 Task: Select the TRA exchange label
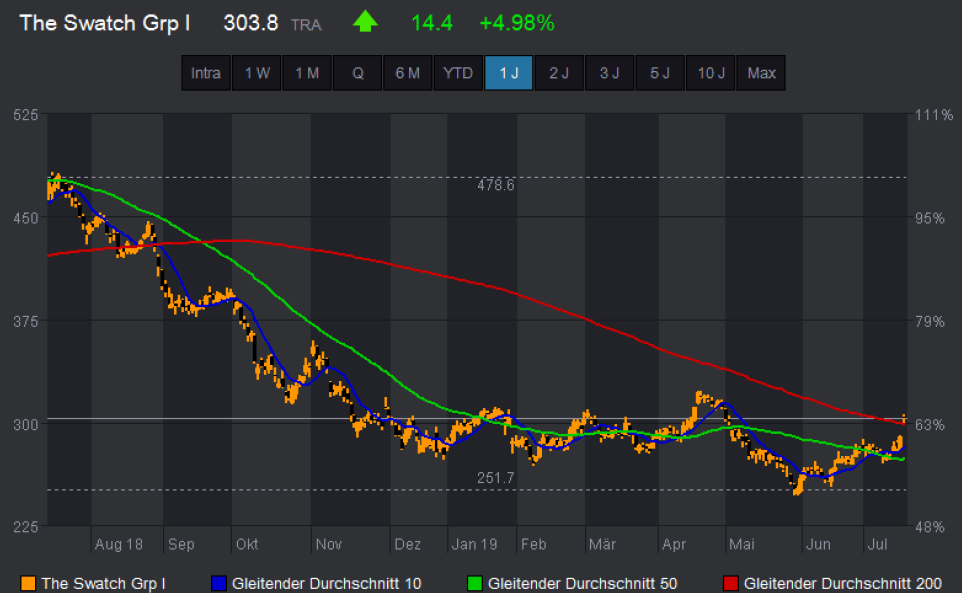tap(306, 25)
